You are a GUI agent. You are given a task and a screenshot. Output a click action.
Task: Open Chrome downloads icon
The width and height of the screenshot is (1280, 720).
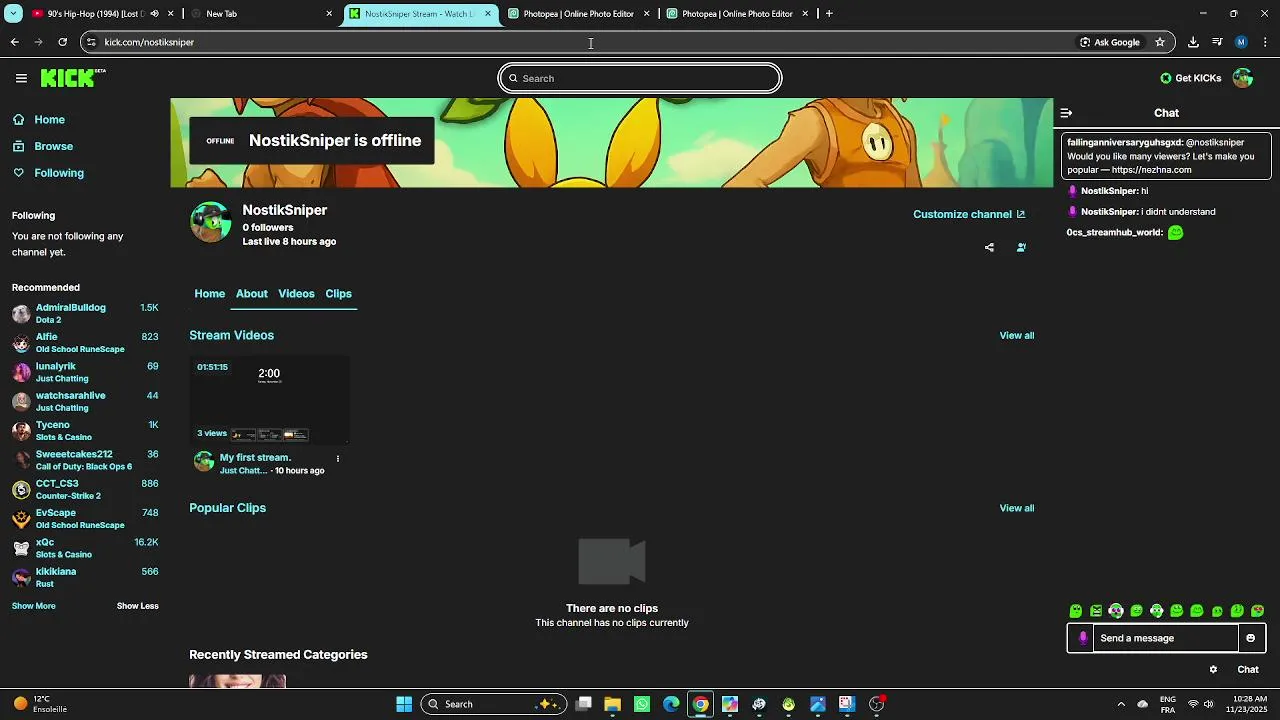tap(1193, 42)
